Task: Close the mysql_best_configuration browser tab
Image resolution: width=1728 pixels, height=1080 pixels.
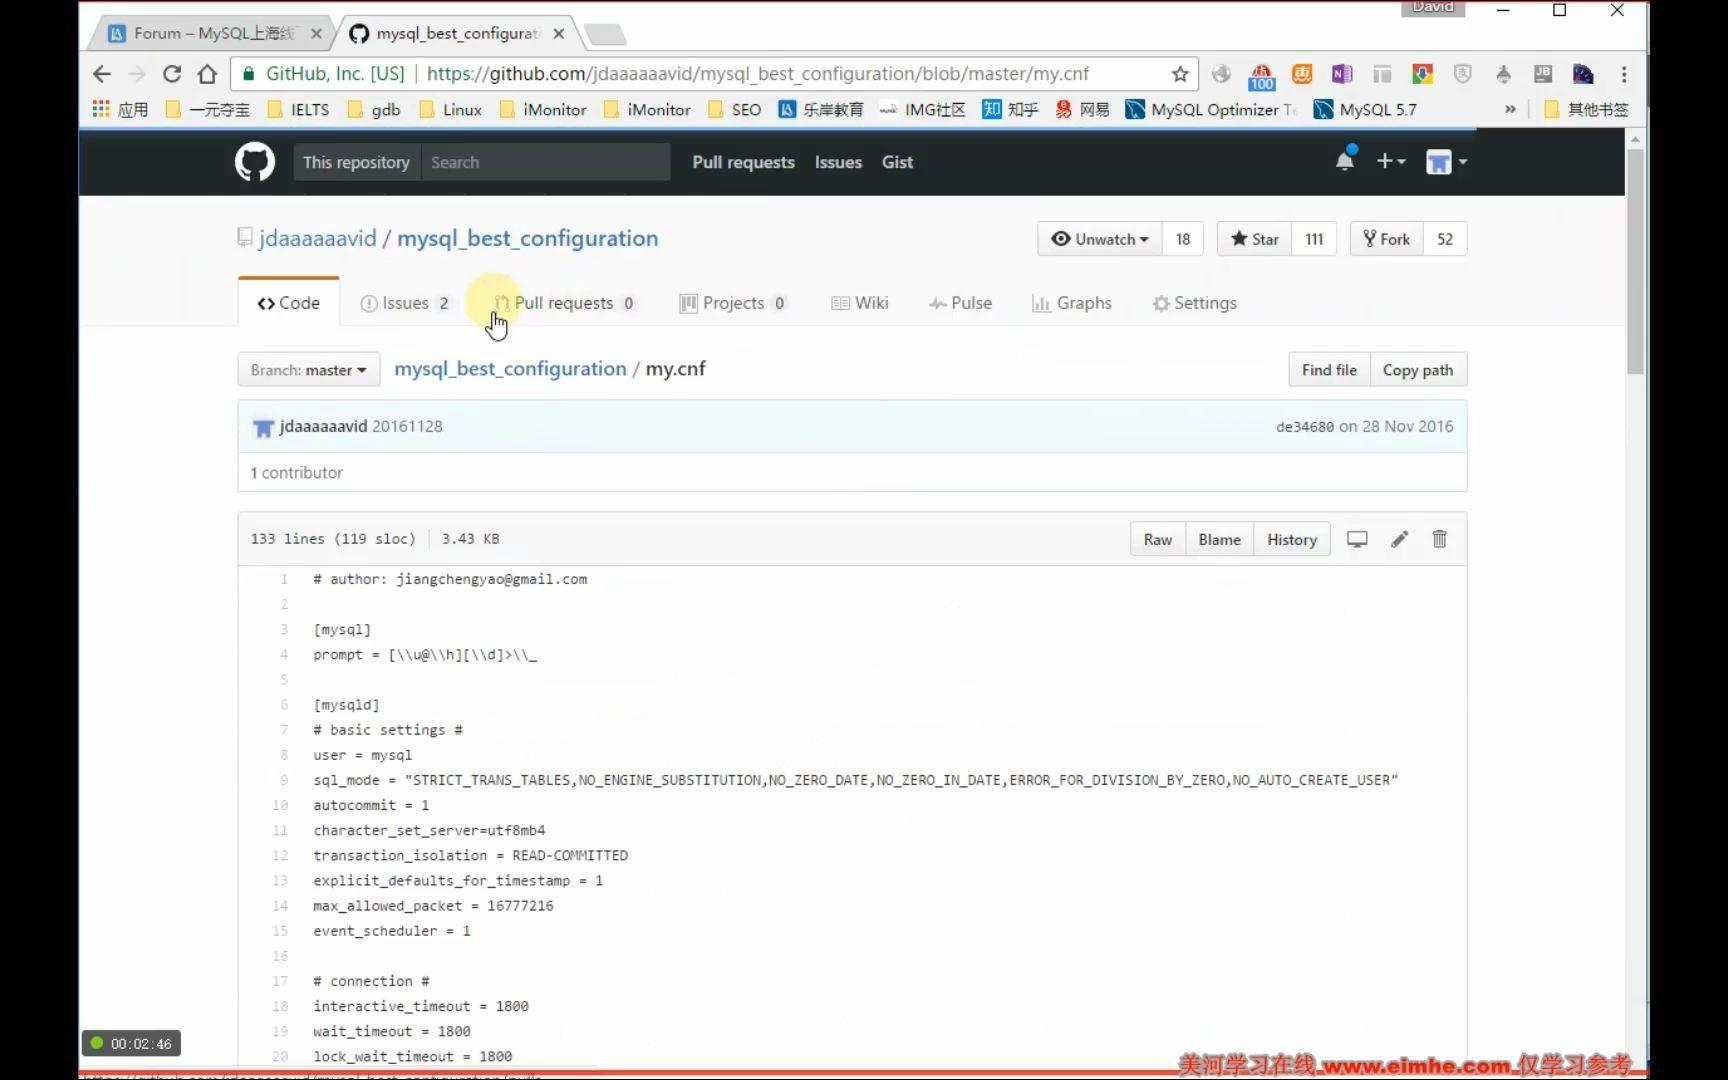Action: 559,33
